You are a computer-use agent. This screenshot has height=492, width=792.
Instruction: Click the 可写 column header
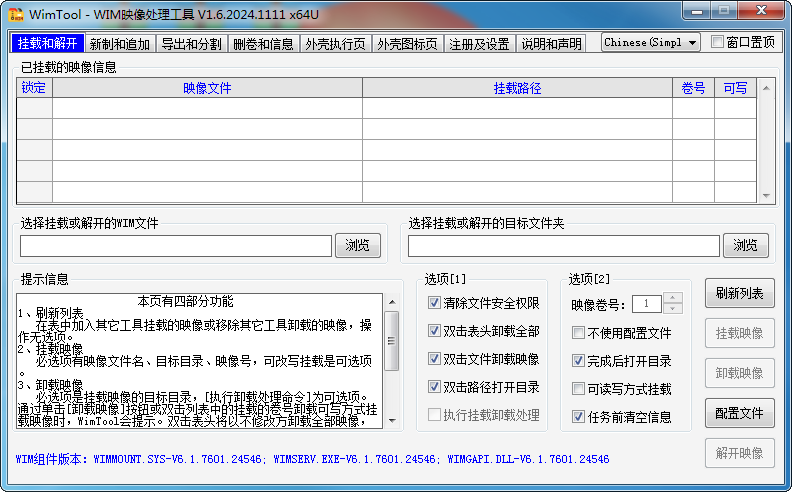[735, 88]
